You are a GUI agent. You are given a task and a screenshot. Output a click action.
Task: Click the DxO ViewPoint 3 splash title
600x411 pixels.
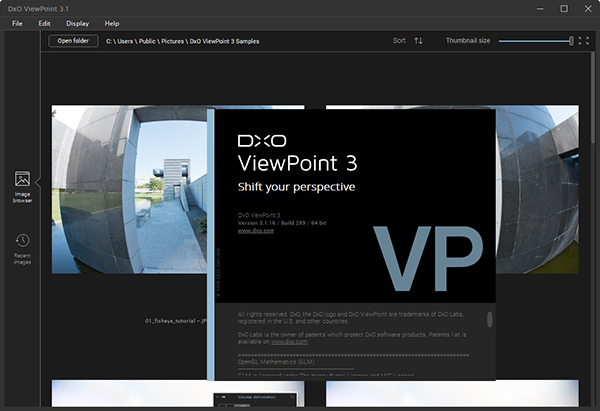[x=297, y=163]
